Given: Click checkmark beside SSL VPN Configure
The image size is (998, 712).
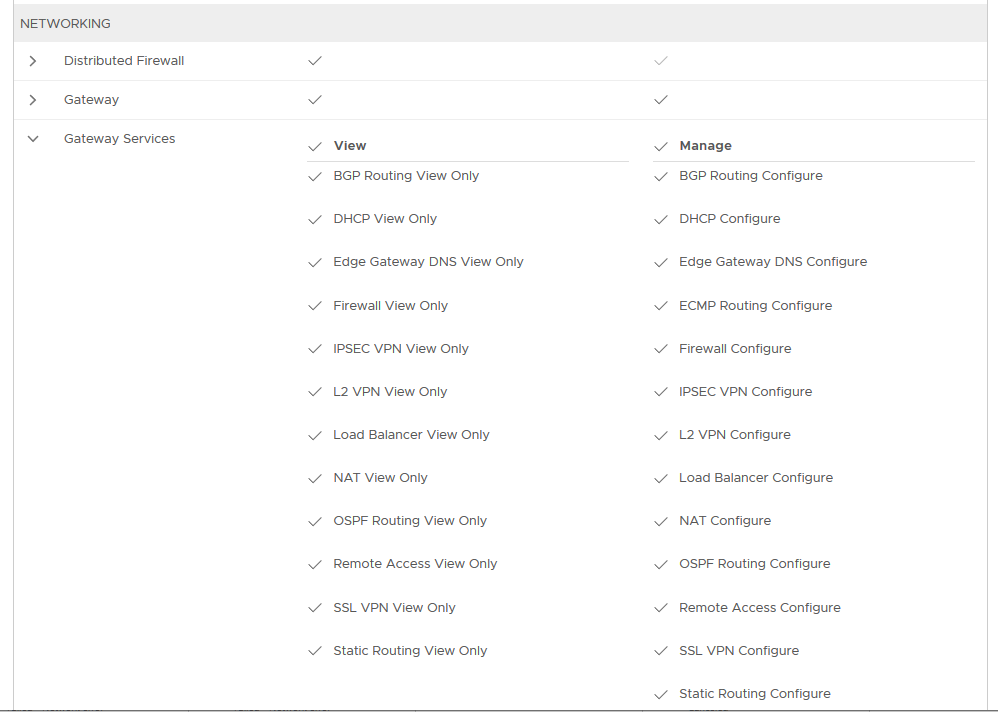Looking at the screenshot, I should click(660, 651).
